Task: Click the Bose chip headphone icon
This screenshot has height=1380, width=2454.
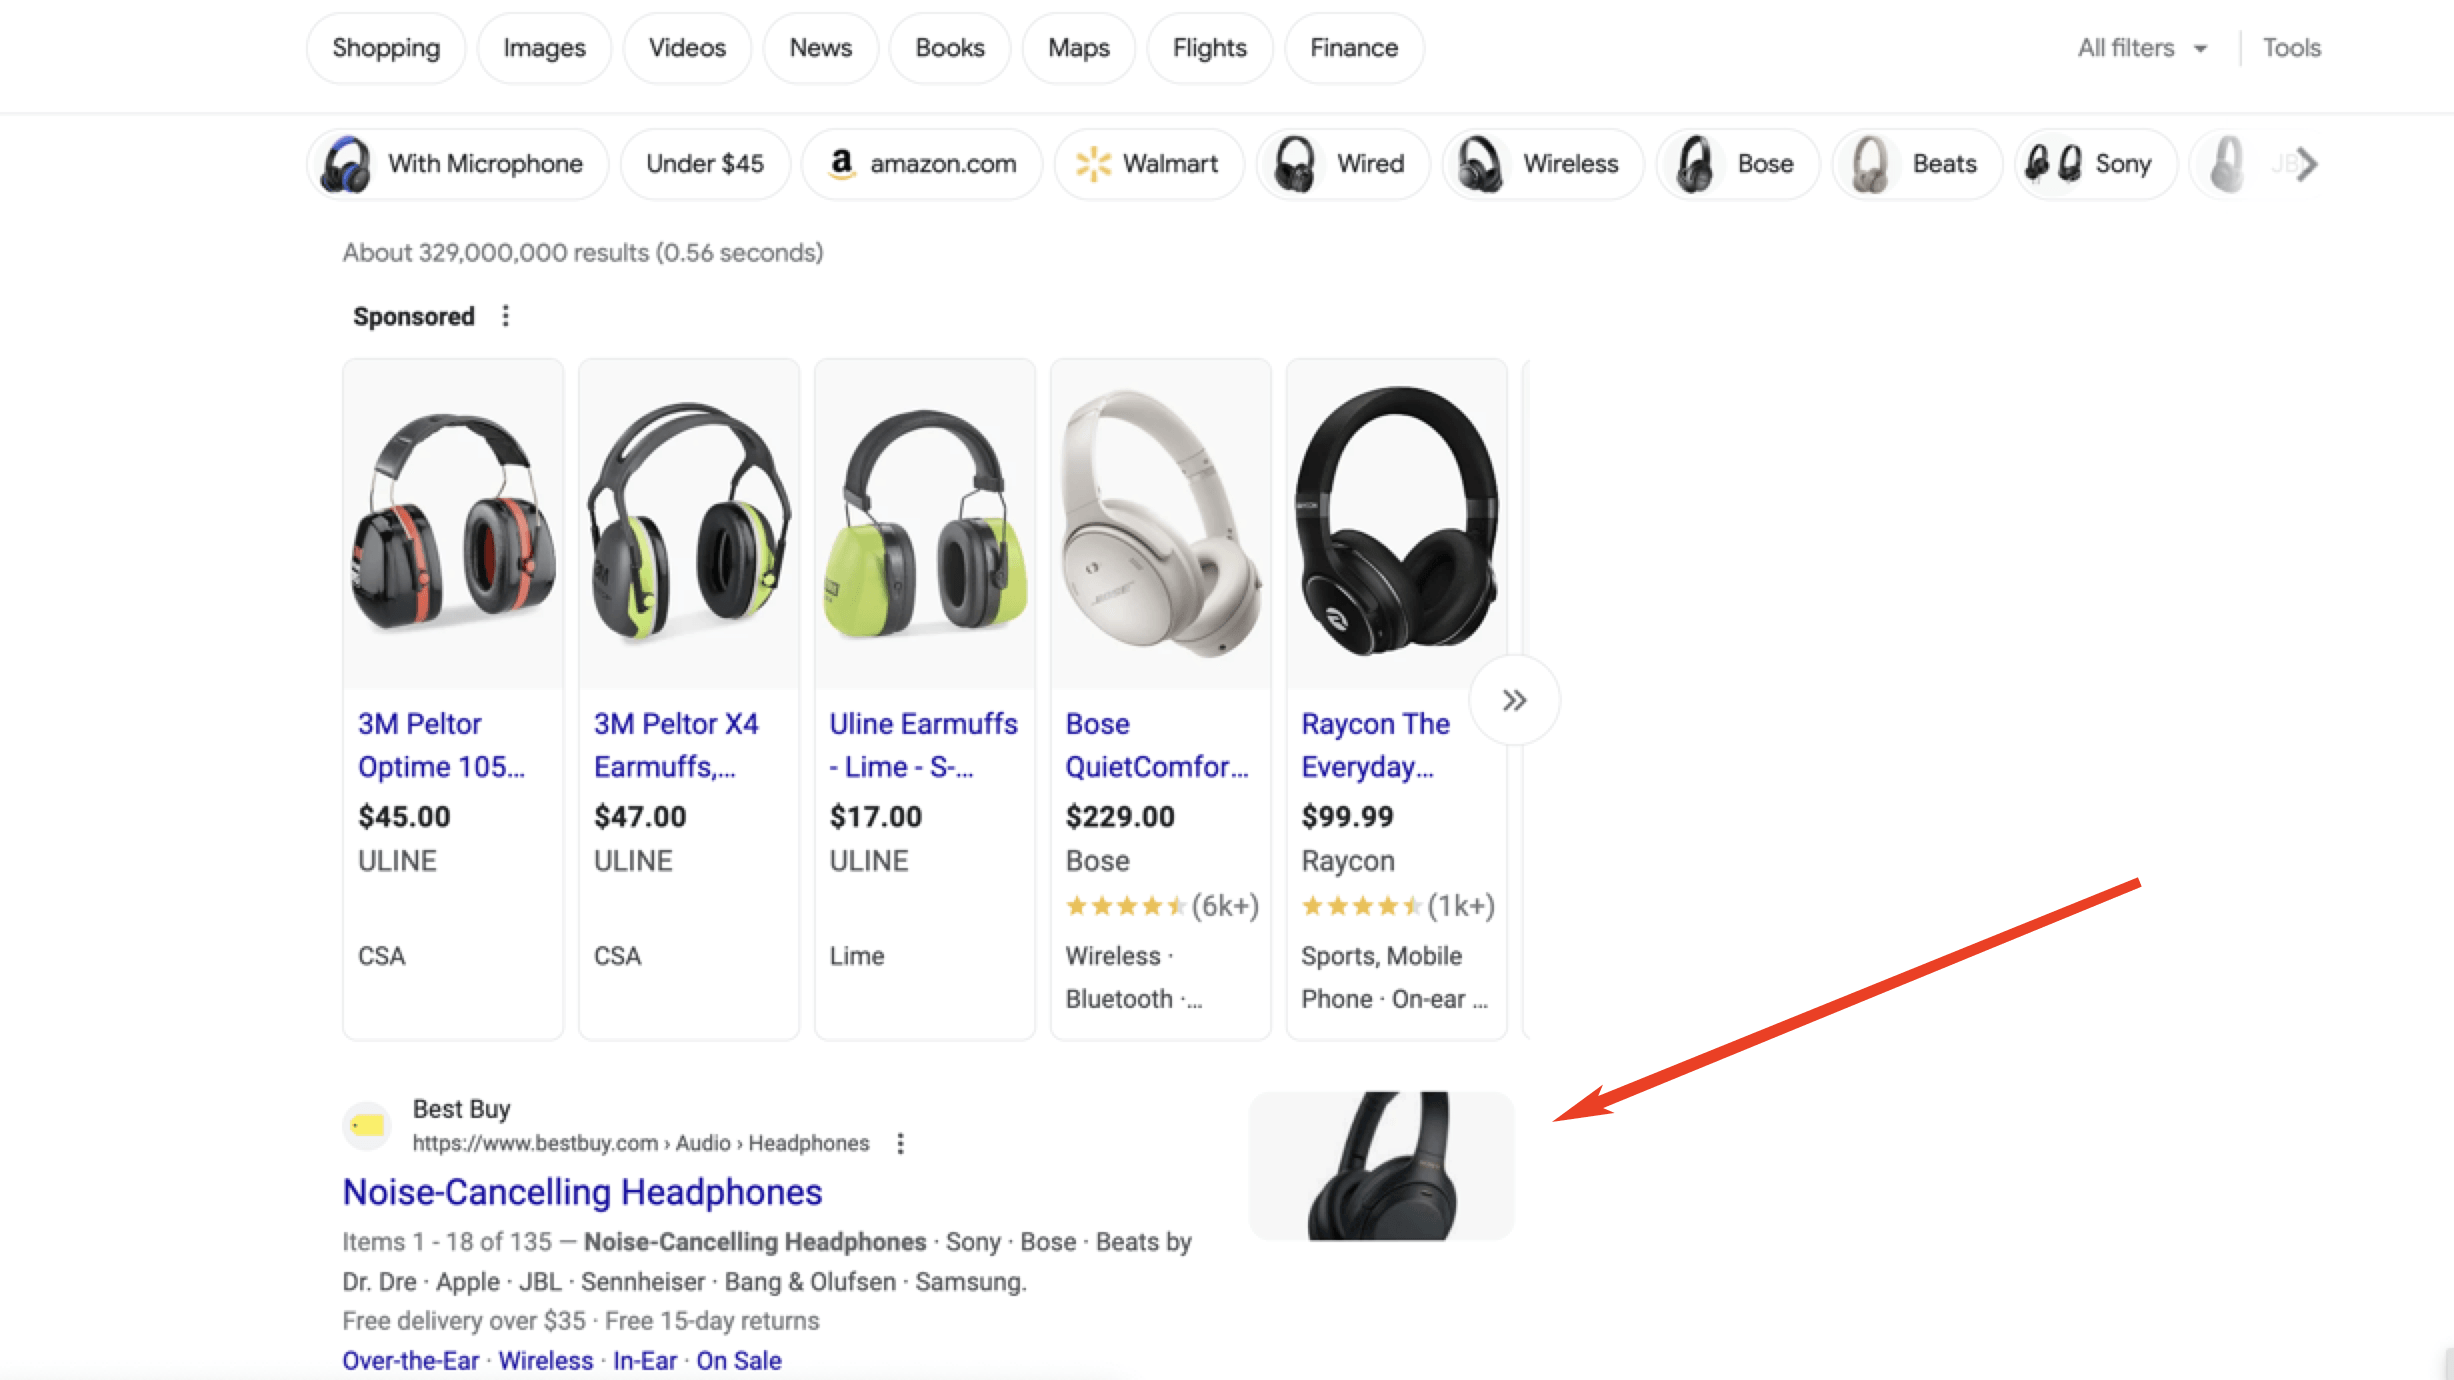Action: click(x=1695, y=164)
